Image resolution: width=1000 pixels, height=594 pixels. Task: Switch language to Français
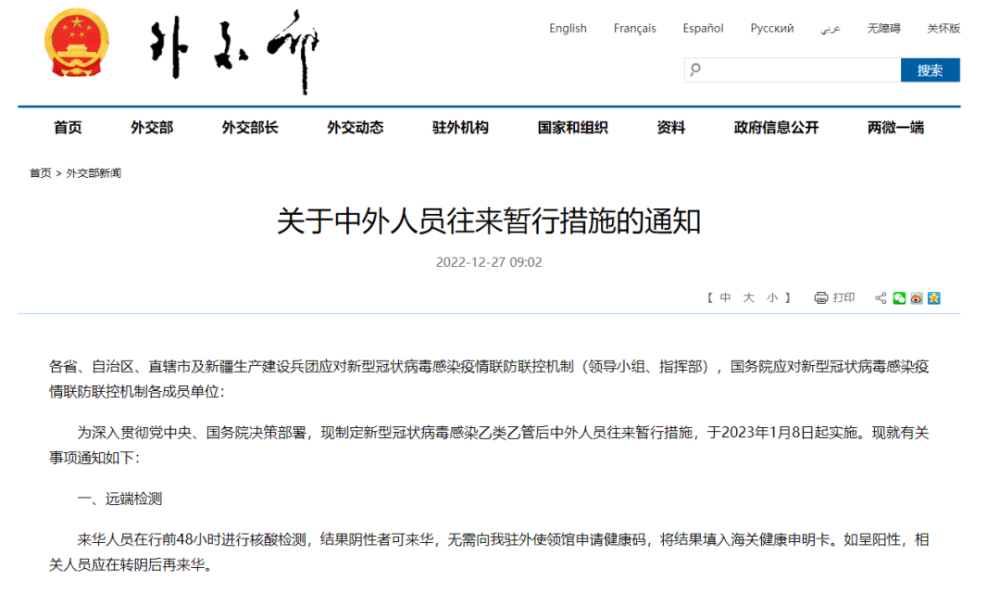(x=635, y=28)
